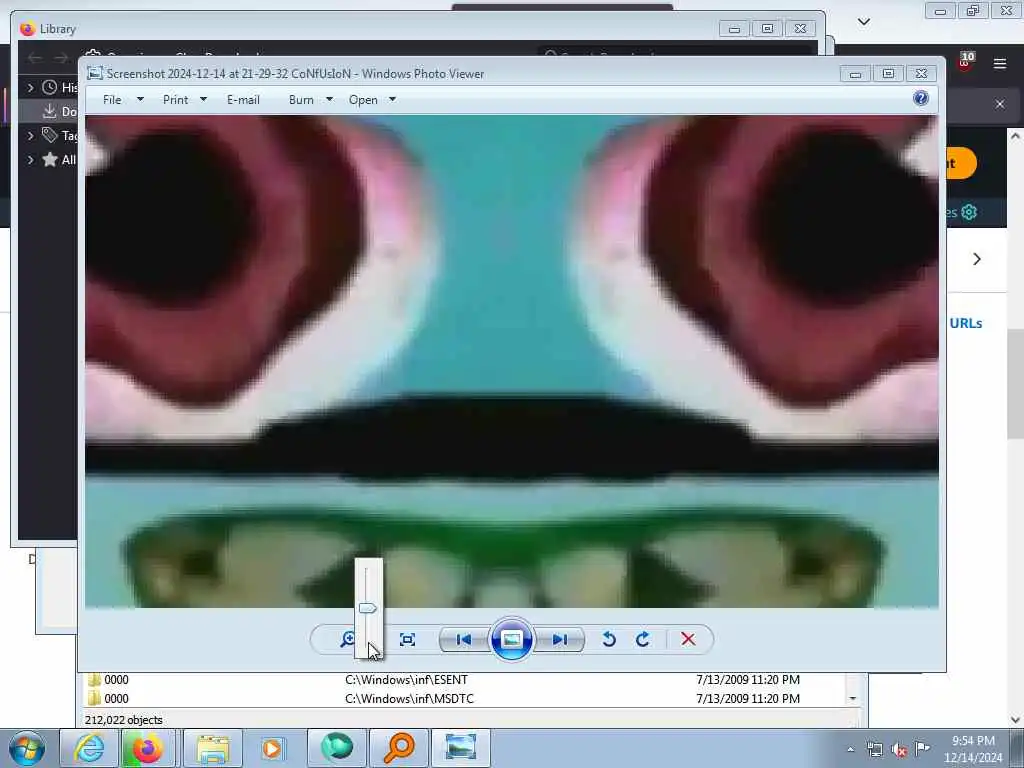1024x768 pixels.
Task: Click C:\Windows\inf\ESENT path cell
Action: click(406, 680)
